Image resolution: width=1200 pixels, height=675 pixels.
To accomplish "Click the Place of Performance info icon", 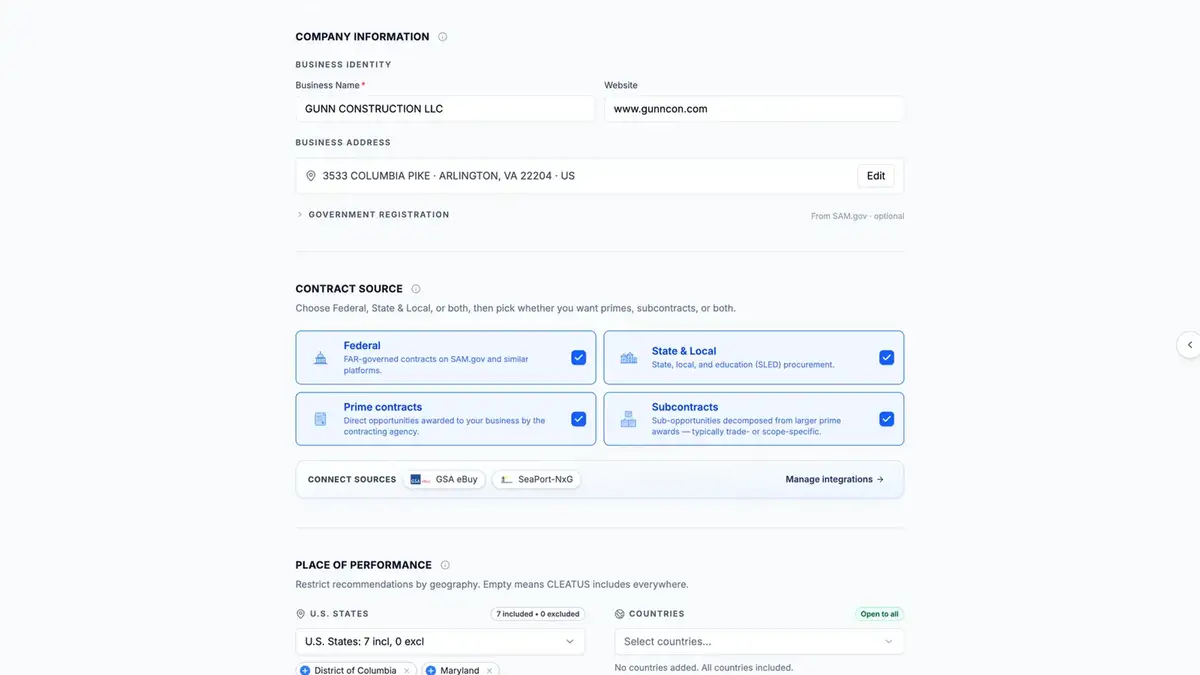I will (445, 565).
